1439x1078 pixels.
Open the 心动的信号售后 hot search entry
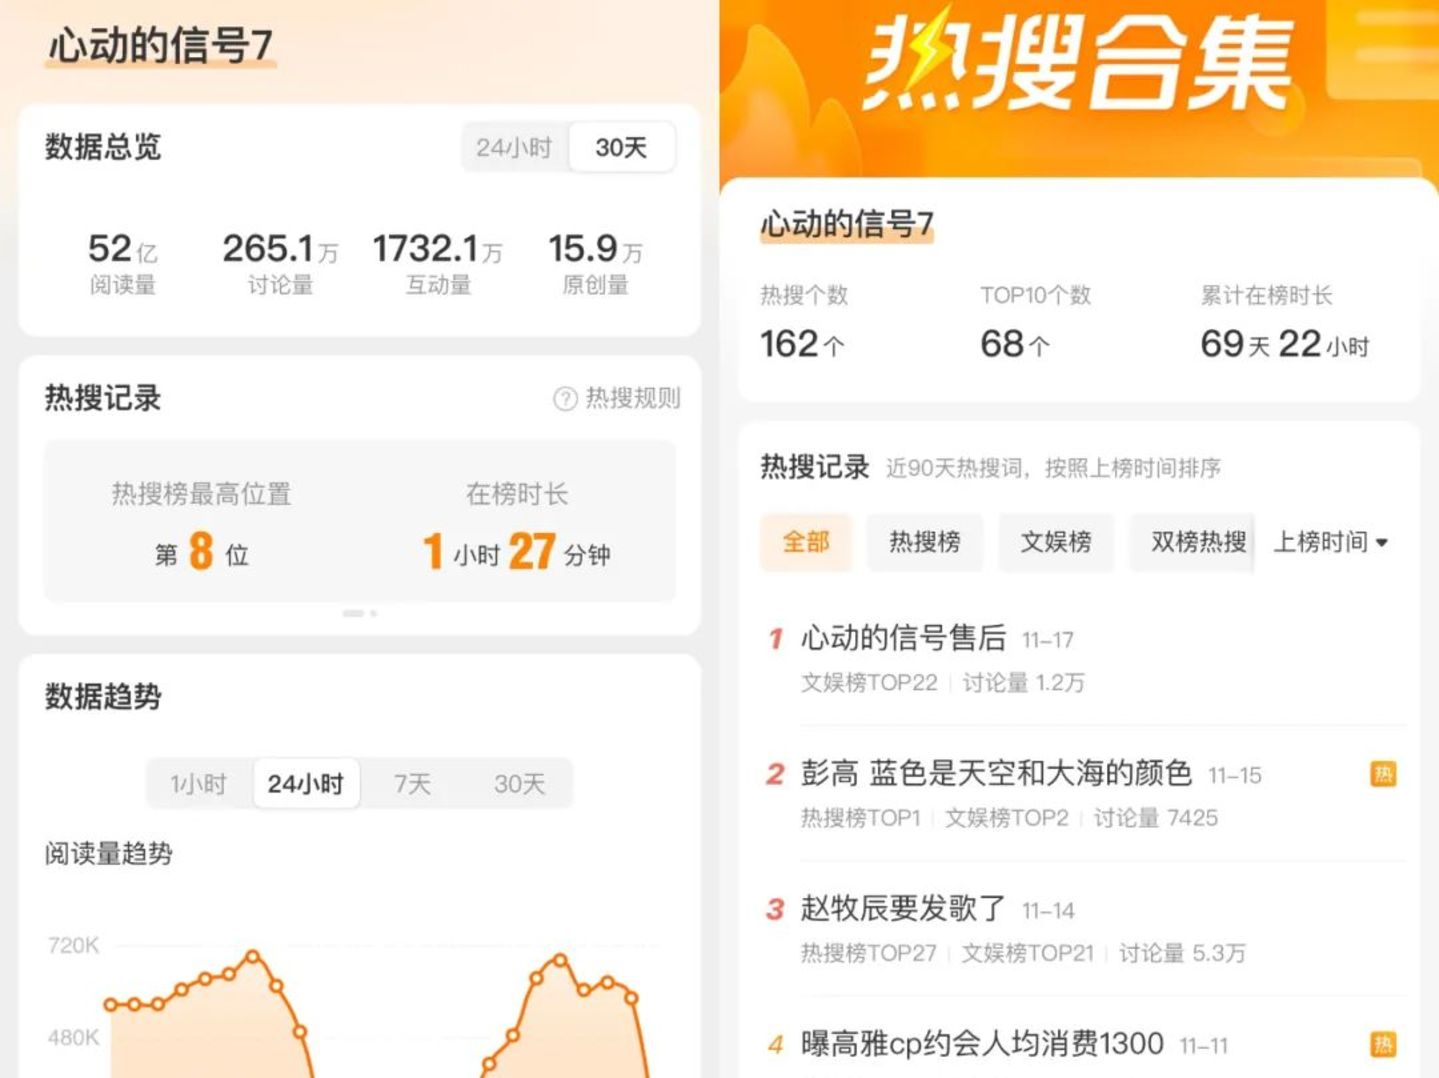pyautogui.click(x=903, y=638)
